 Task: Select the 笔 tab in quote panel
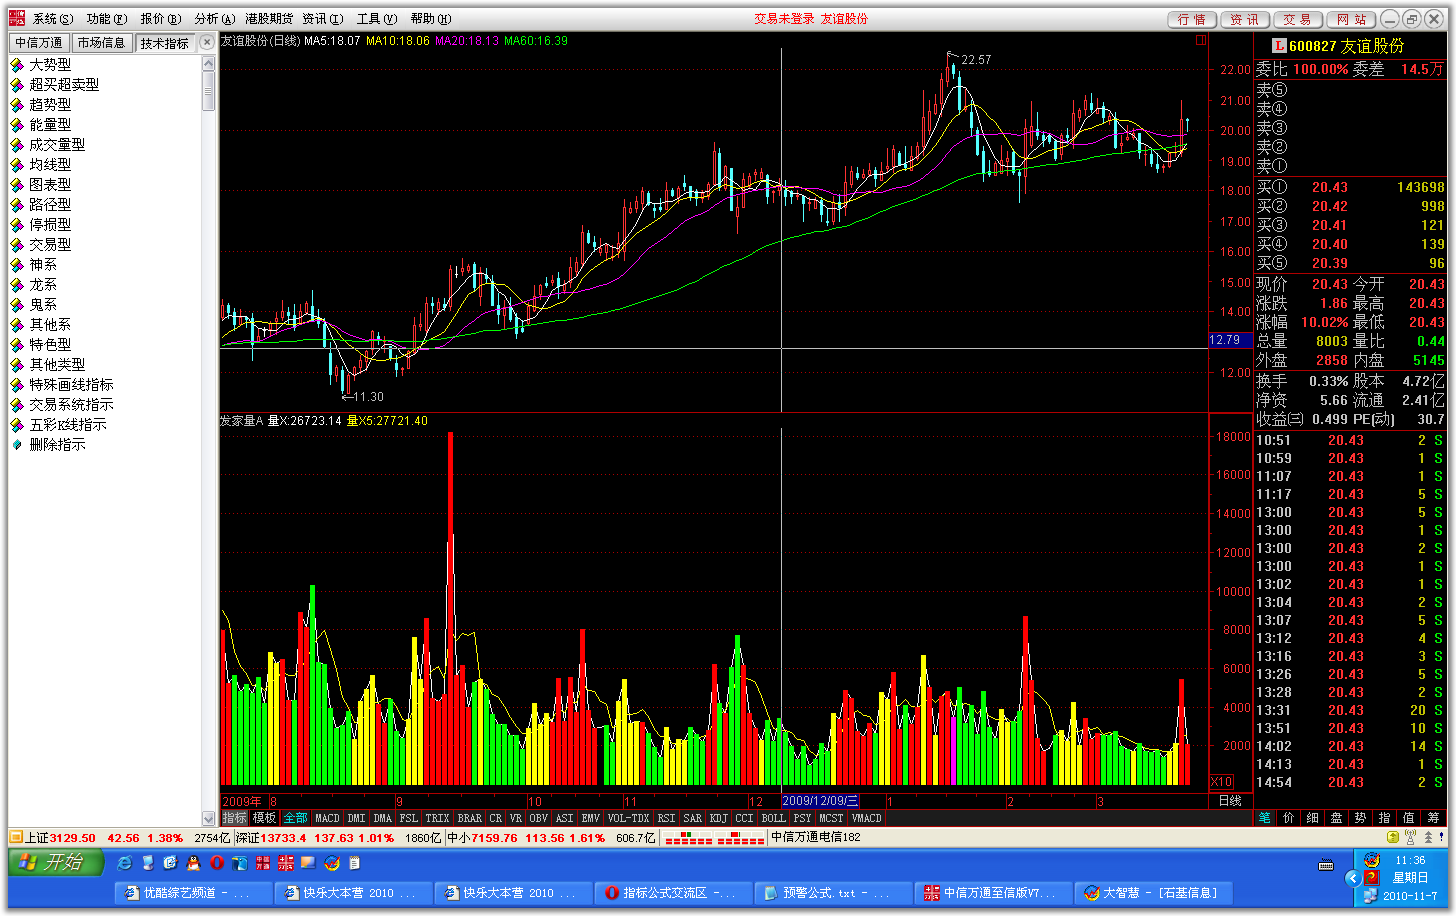click(x=1265, y=818)
